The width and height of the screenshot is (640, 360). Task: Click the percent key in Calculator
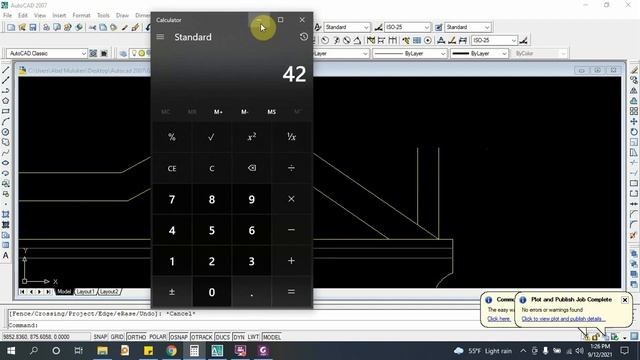pos(172,137)
